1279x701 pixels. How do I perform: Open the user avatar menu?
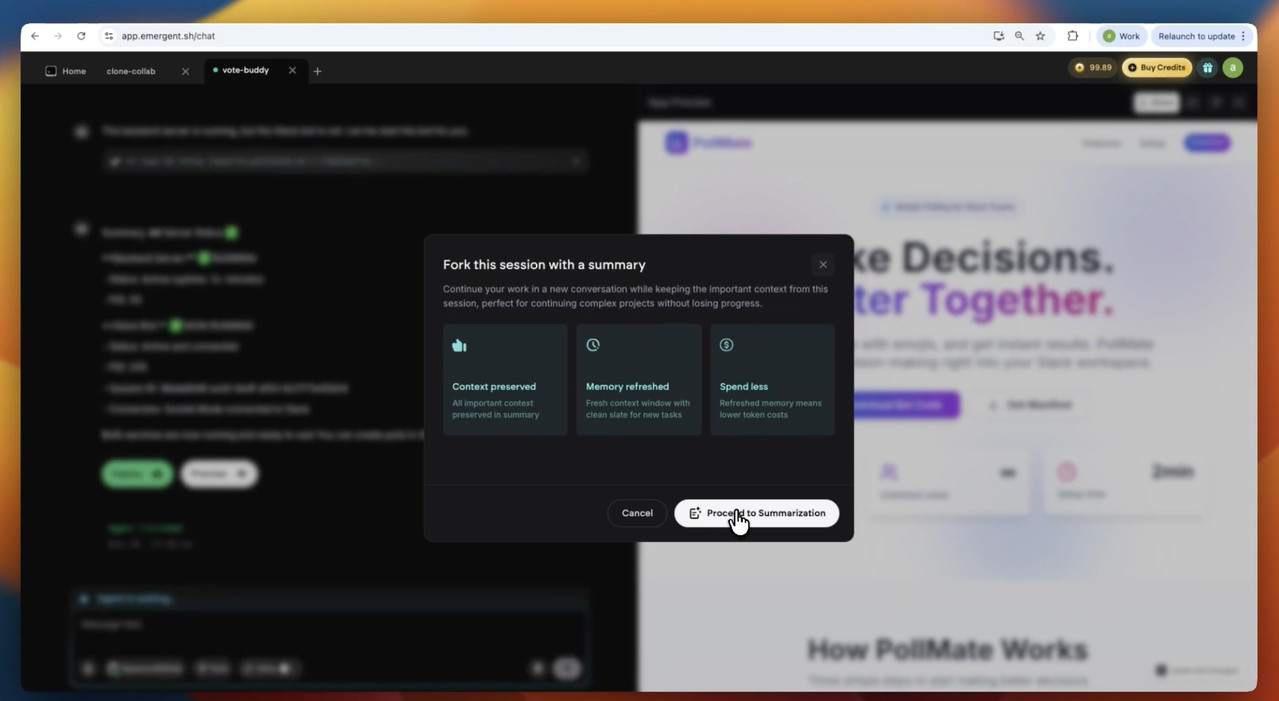(1233, 67)
